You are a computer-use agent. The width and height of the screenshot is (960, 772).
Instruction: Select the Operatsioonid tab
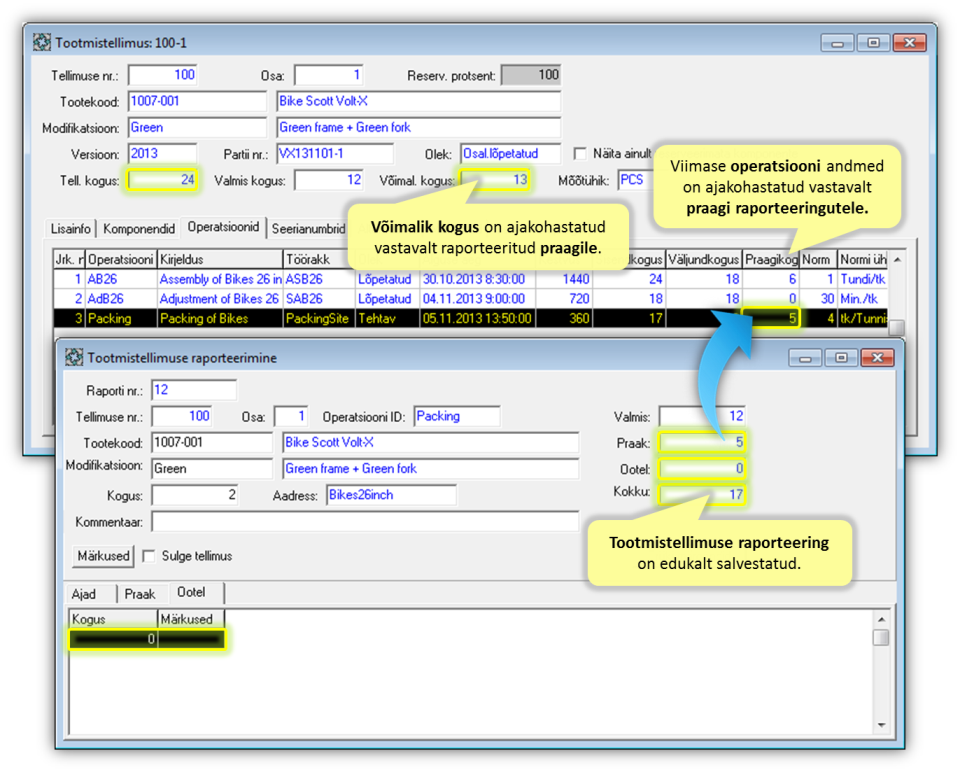(223, 227)
